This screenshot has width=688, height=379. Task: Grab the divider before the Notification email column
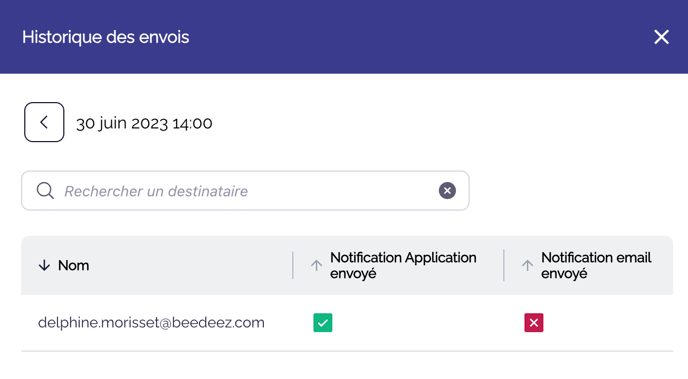(504, 265)
